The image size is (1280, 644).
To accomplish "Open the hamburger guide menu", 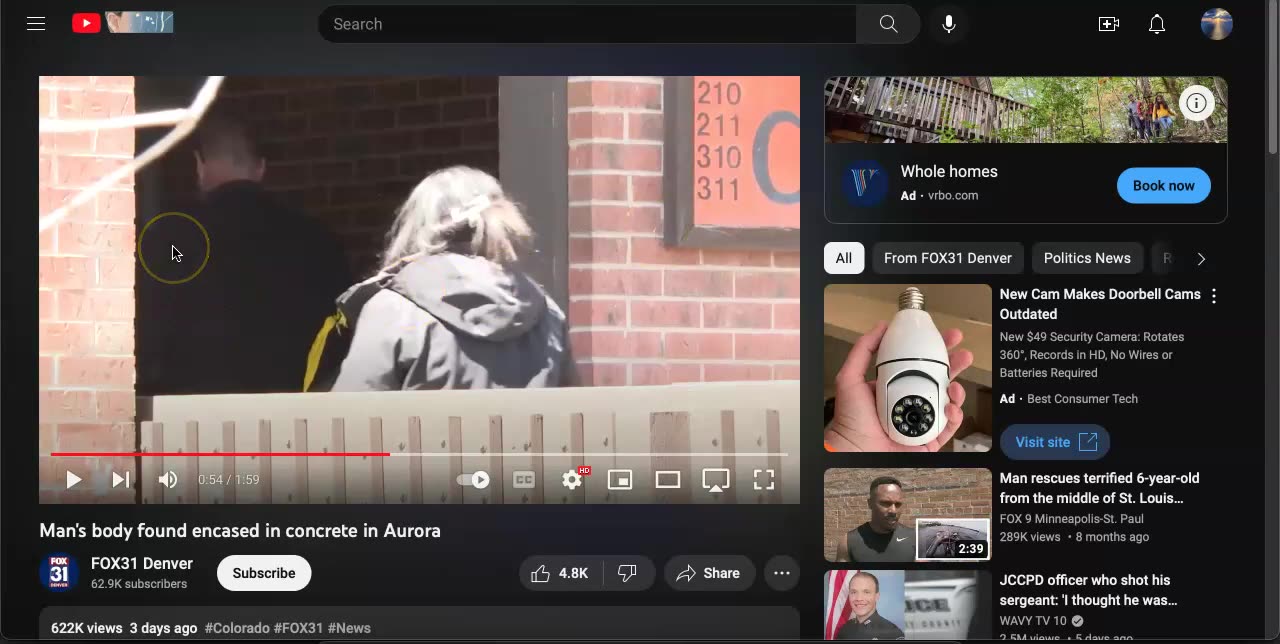I will coord(36,24).
